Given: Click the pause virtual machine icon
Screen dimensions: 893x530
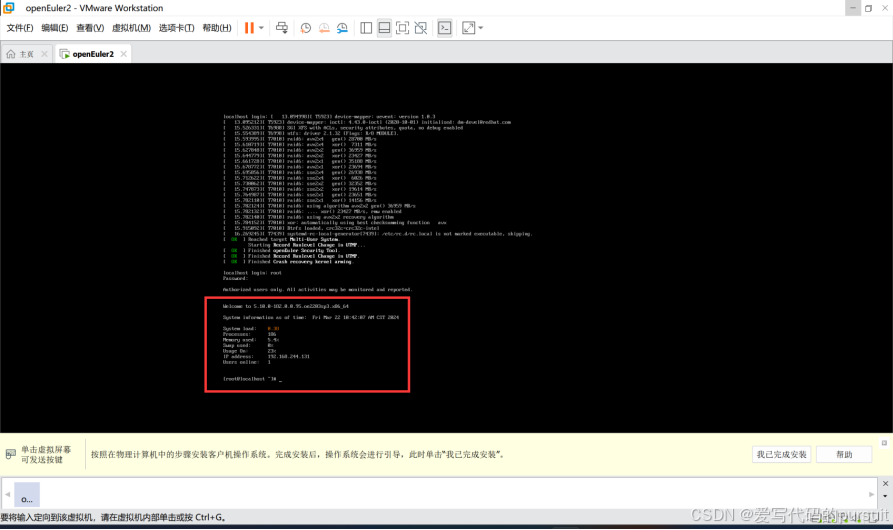Looking at the screenshot, I should tap(249, 28).
